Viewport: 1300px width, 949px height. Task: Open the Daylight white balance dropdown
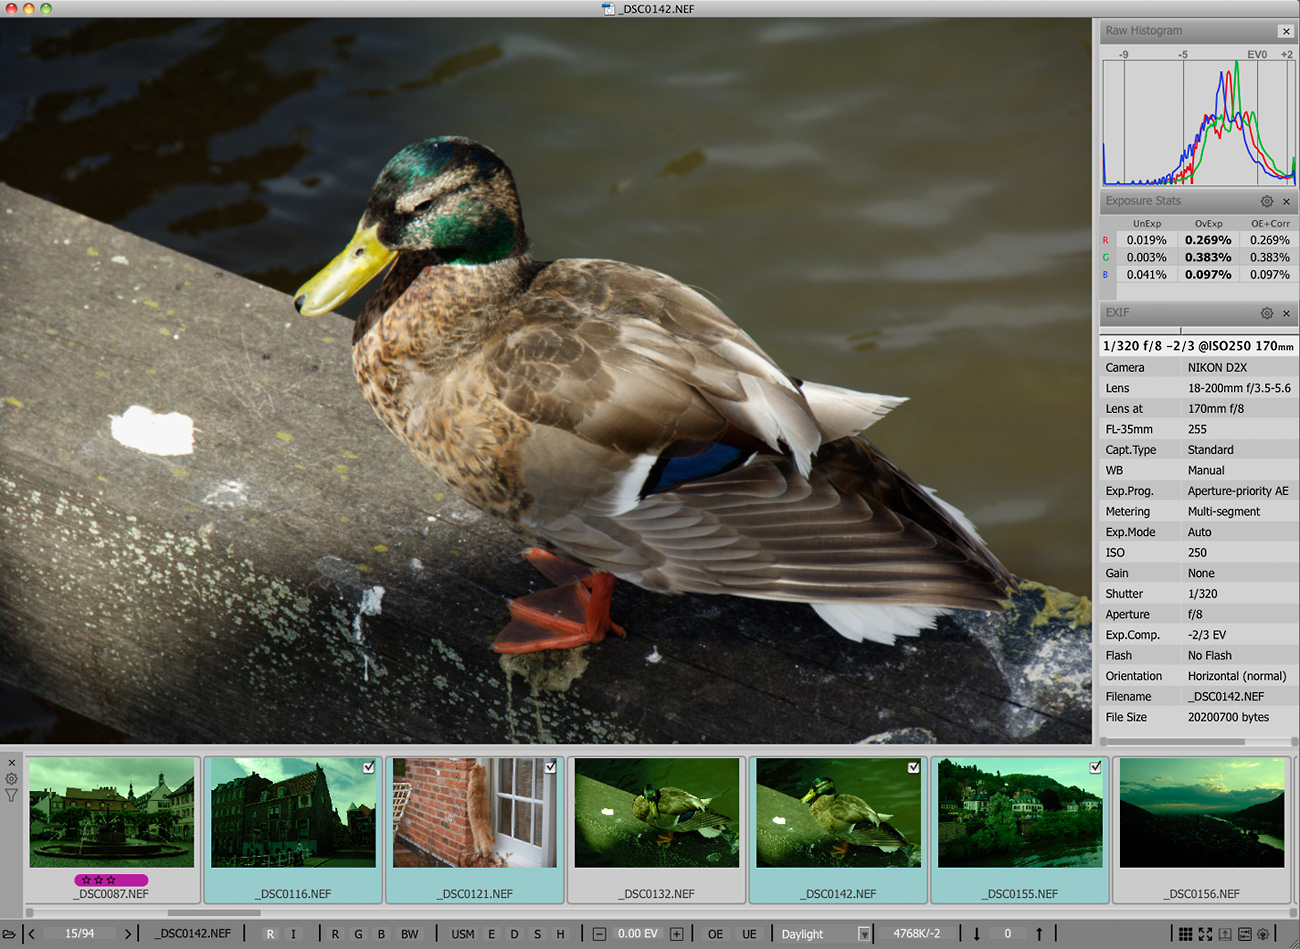coord(864,934)
